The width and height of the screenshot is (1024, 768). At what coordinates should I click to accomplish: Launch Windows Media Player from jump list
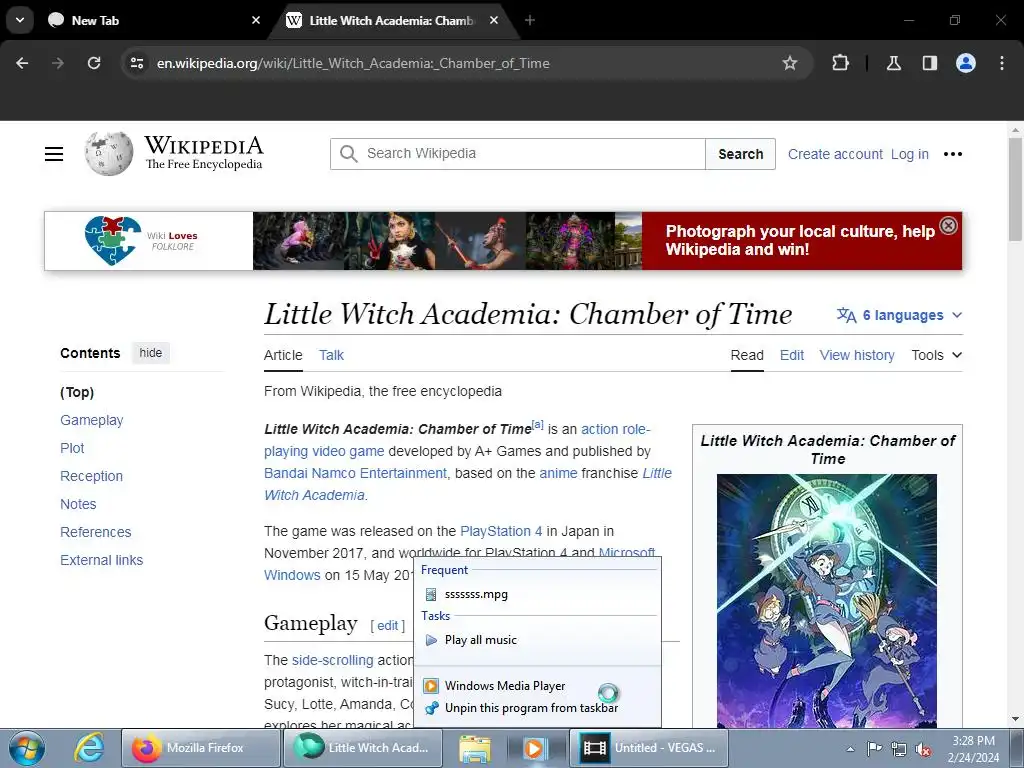(537, 686)
